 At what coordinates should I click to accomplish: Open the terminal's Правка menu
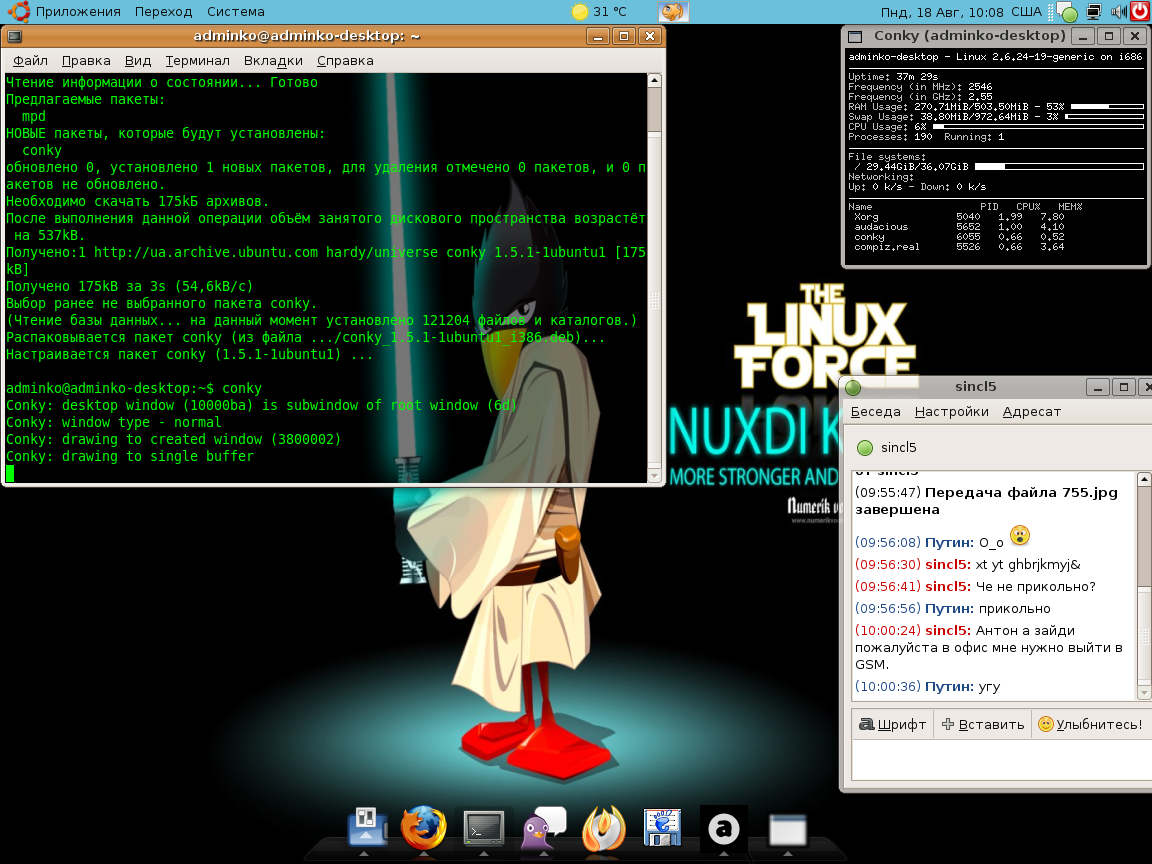(86, 61)
